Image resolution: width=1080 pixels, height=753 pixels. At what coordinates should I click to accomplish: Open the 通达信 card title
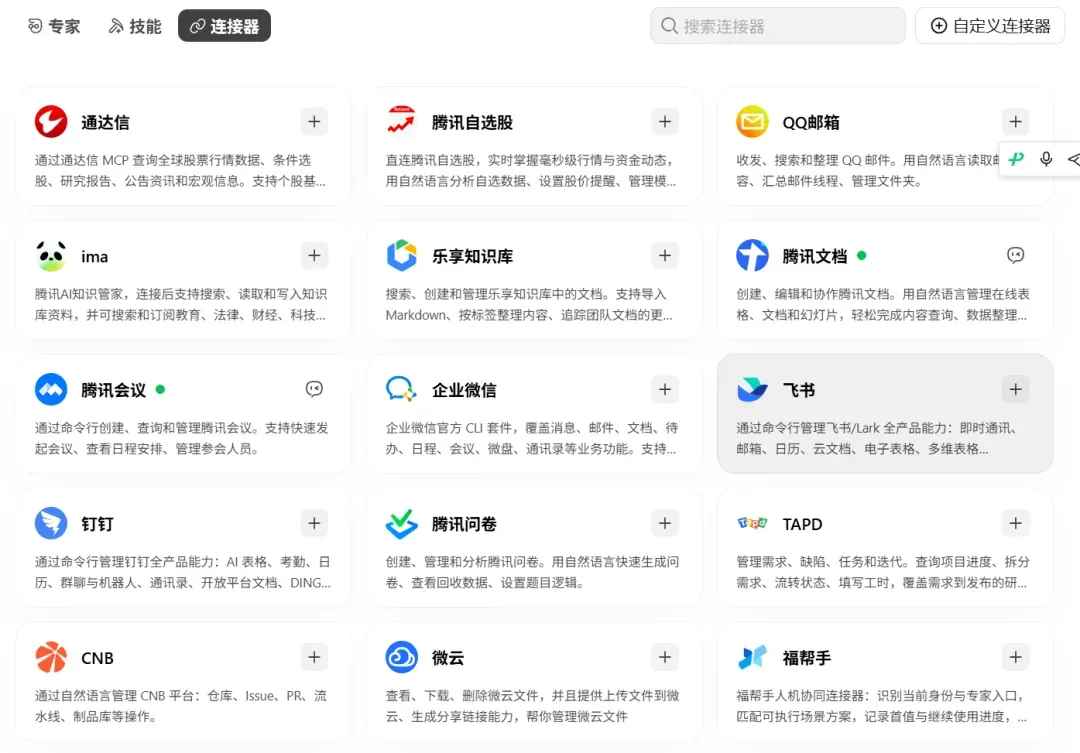pos(105,123)
